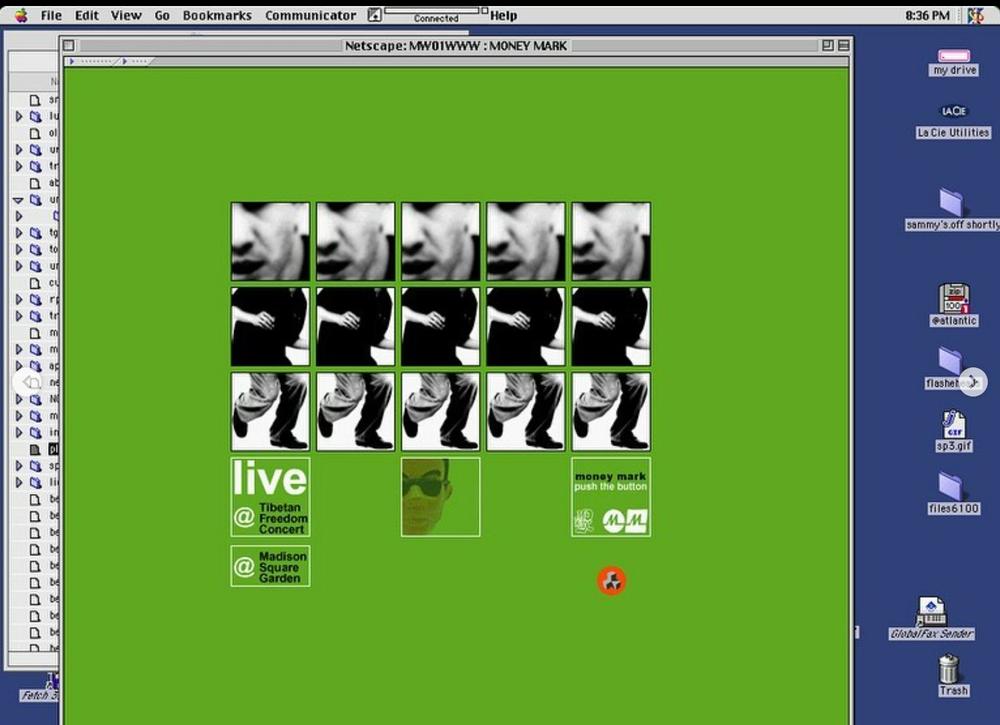Click the green sunglasses face tile
Viewport: 1000px width, 725px height.
click(x=441, y=497)
